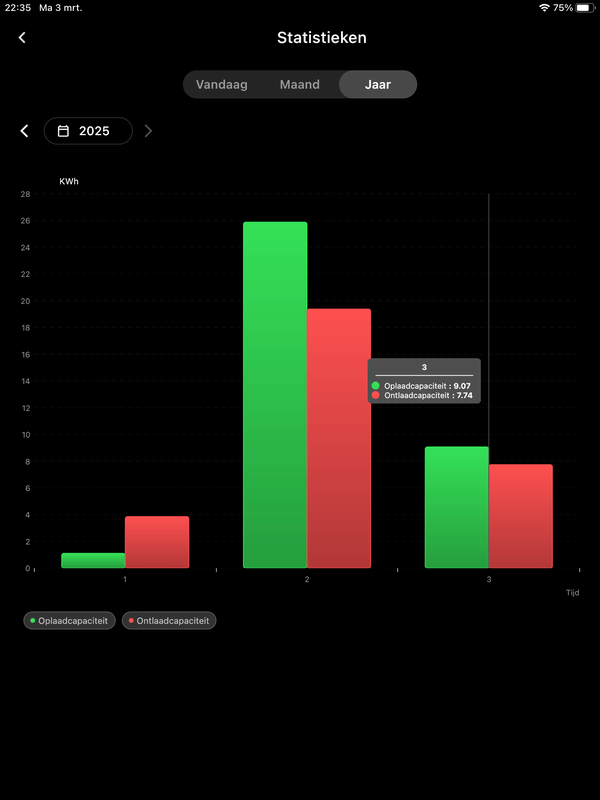This screenshot has width=600, height=800.
Task: Tap the tooltip header number 3
Action: (424, 367)
